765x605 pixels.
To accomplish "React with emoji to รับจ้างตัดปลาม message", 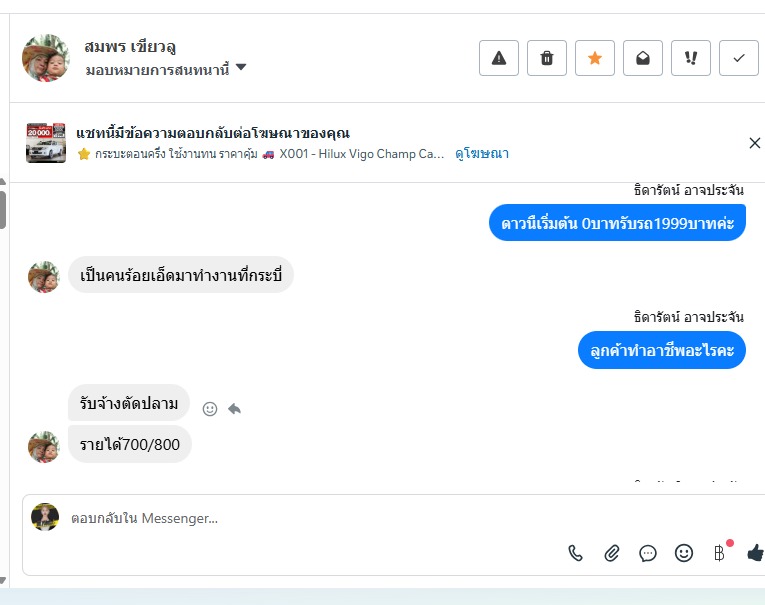I will pyautogui.click(x=210, y=408).
